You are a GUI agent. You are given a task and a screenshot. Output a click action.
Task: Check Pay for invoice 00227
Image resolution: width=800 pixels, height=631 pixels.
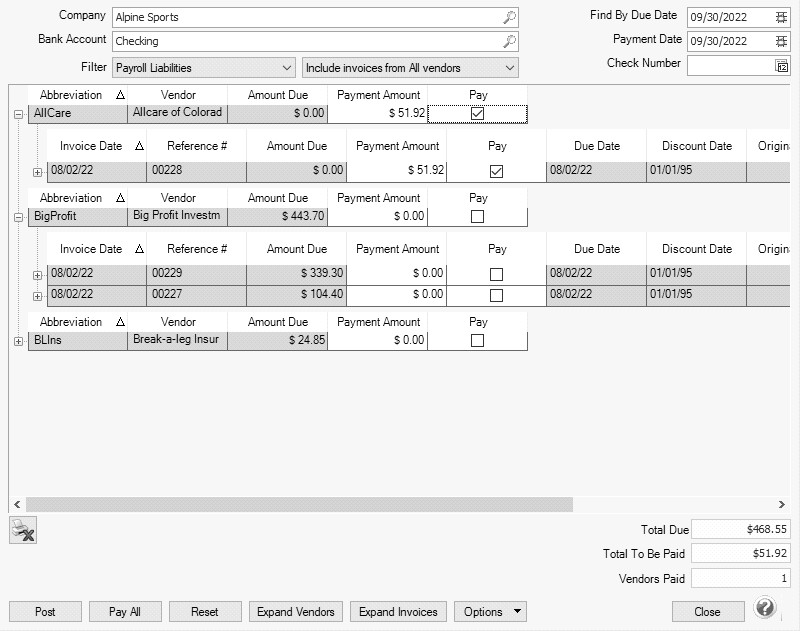click(x=496, y=295)
